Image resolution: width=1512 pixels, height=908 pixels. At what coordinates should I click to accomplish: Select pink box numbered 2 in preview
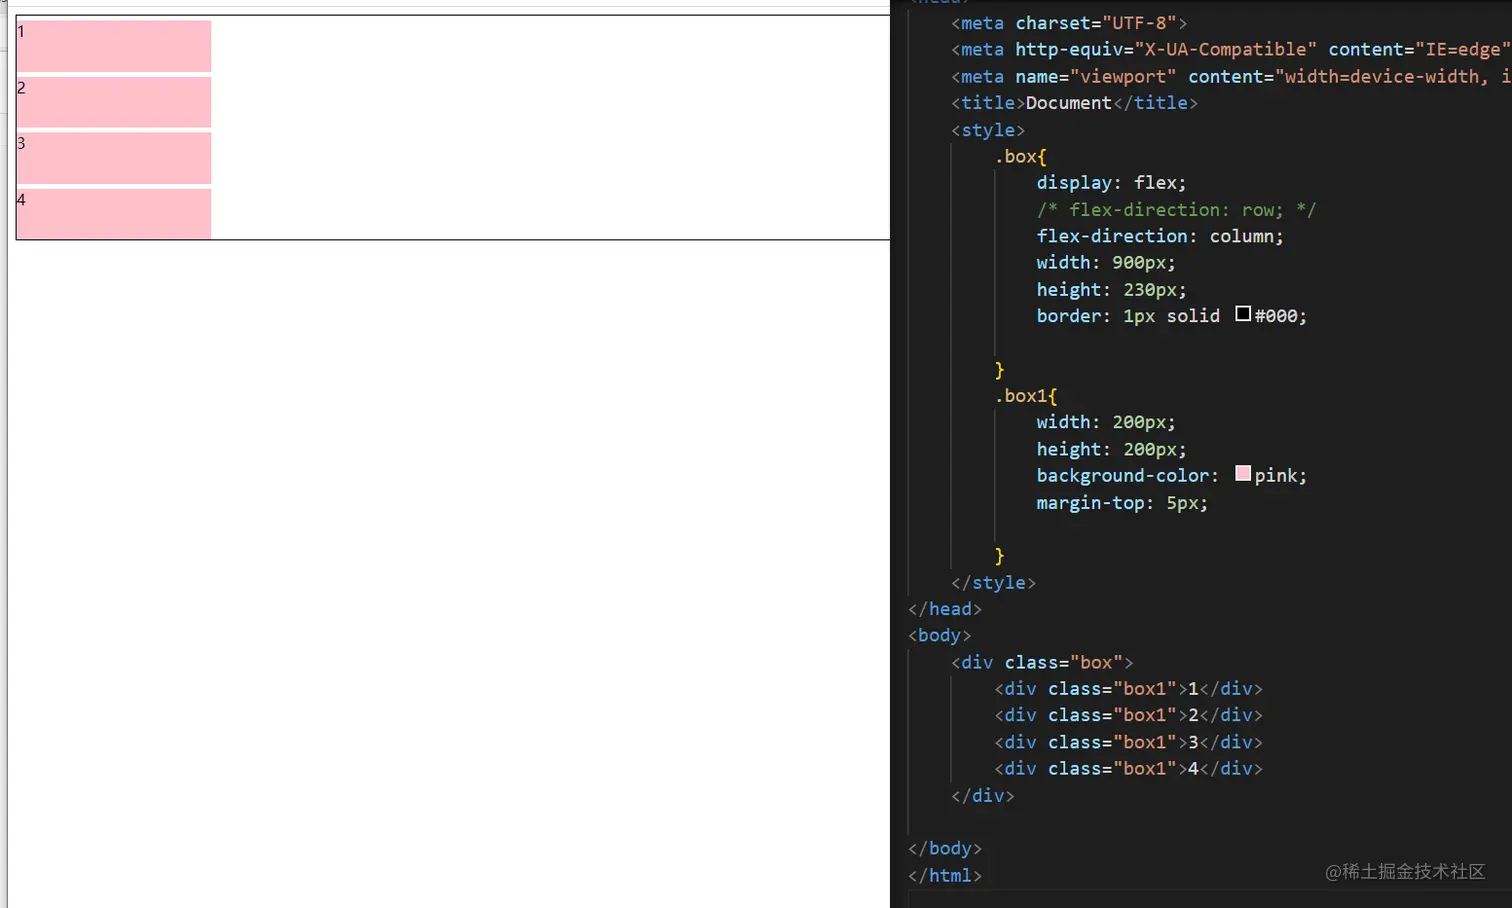point(114,102)
